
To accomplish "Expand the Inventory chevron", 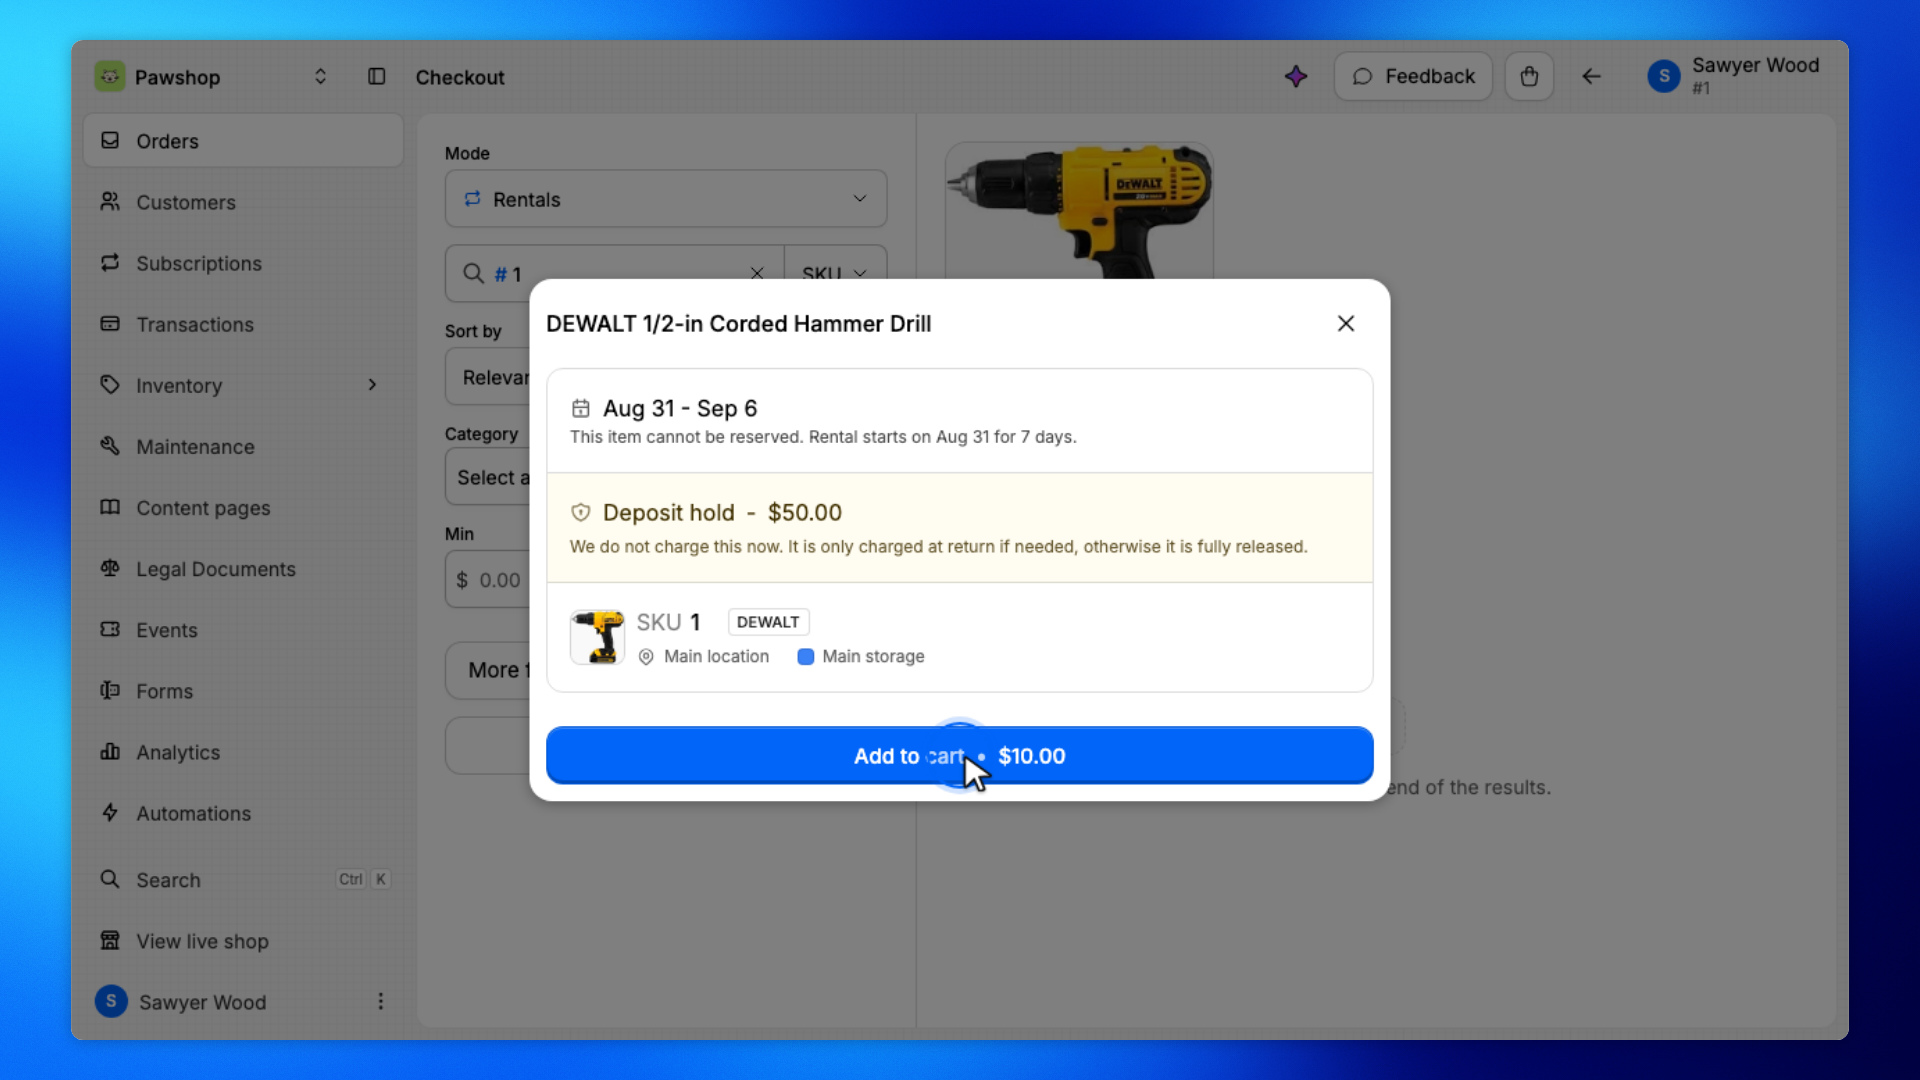I will click(x=372, y=385).
